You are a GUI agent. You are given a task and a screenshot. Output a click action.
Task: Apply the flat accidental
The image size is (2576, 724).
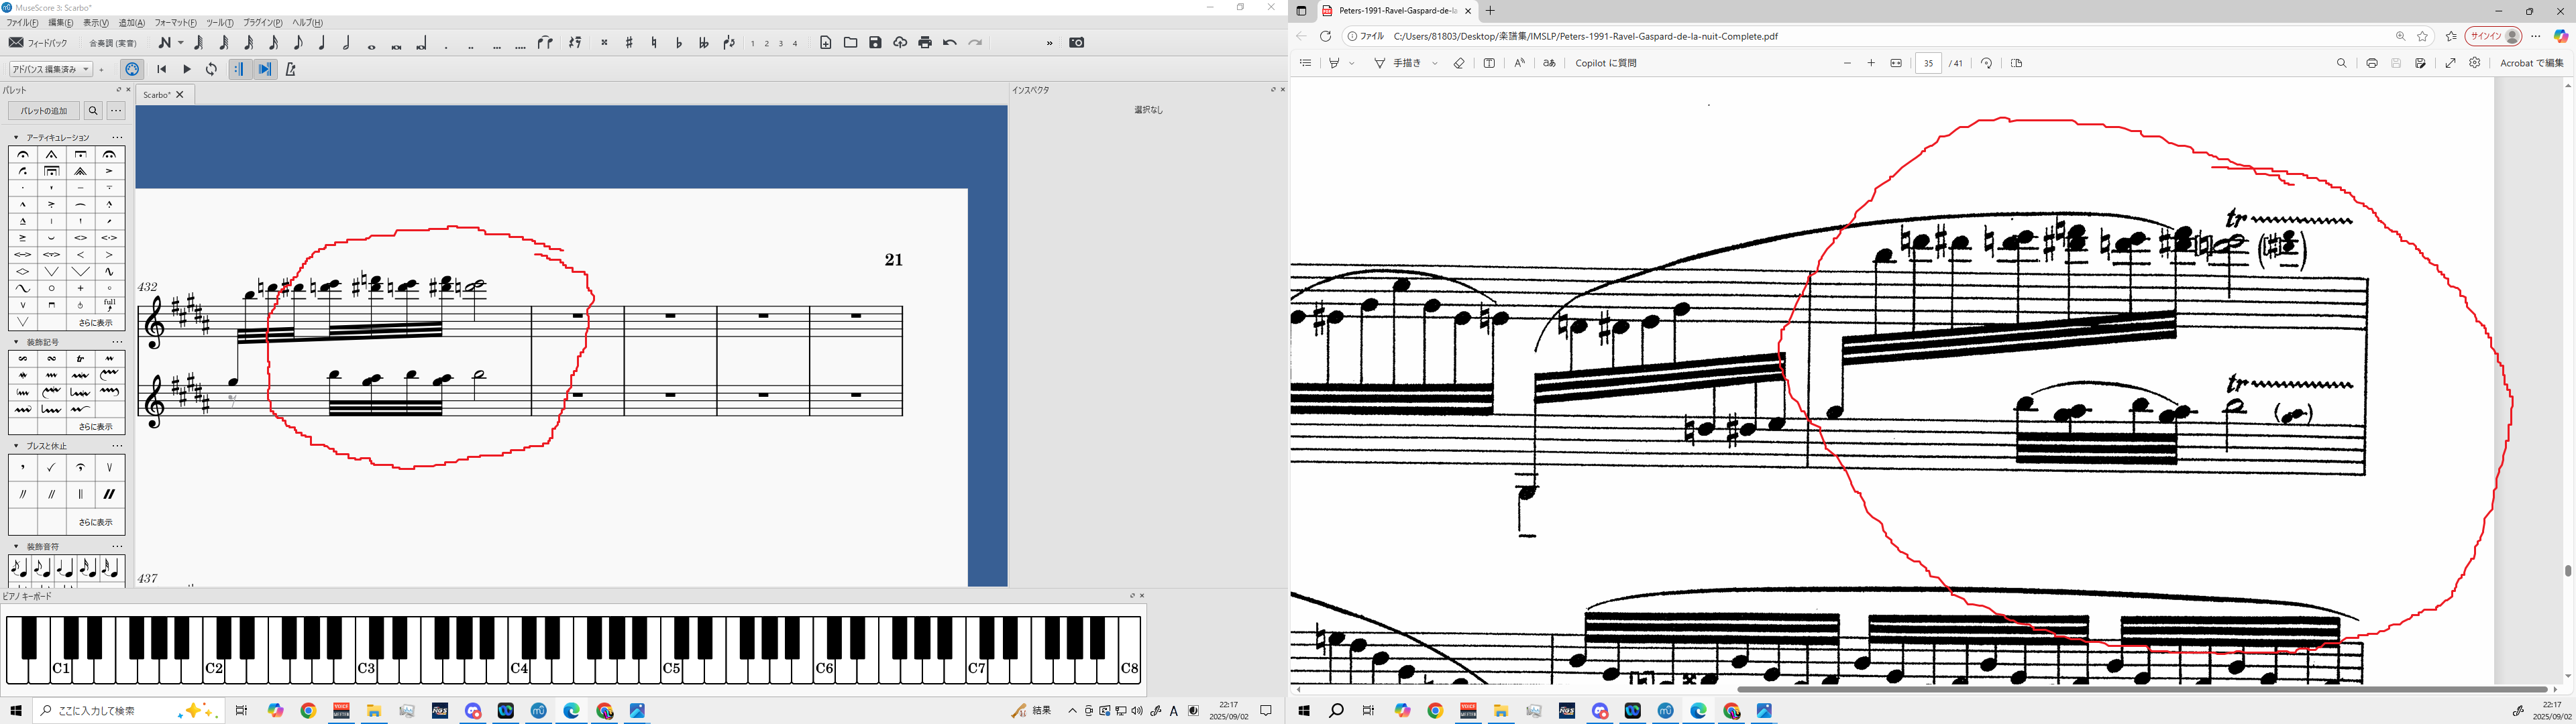click(x=679, y=43)
